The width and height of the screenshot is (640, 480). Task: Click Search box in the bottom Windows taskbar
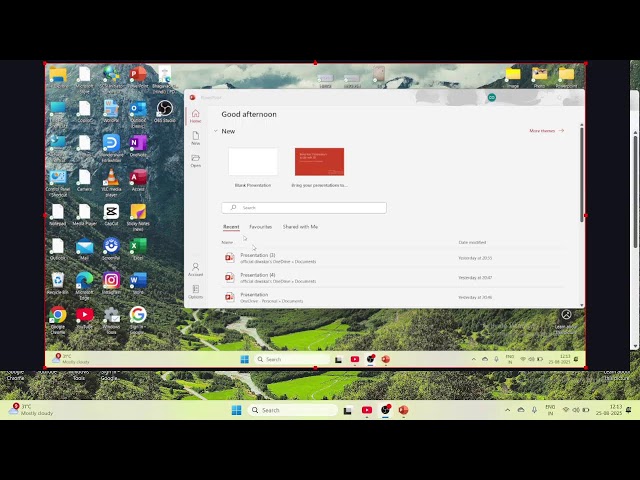[293, 410]
